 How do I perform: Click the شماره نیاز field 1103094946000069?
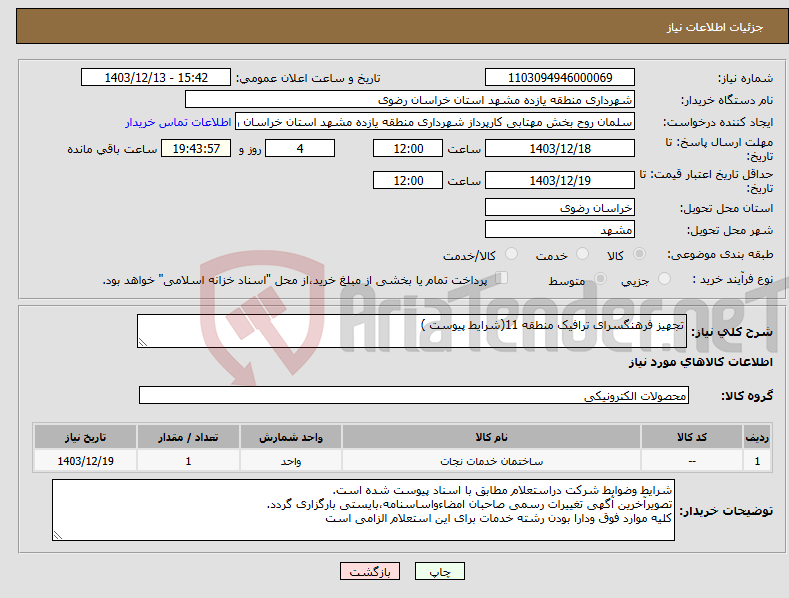560,78
